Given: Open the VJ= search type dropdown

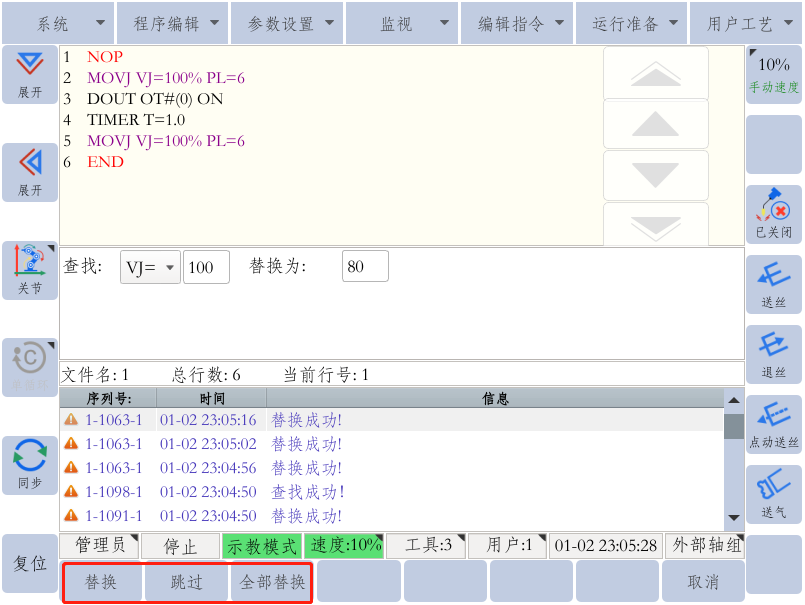Looking at the screenshot, I should pyautogui.click(x=150, y=267).
